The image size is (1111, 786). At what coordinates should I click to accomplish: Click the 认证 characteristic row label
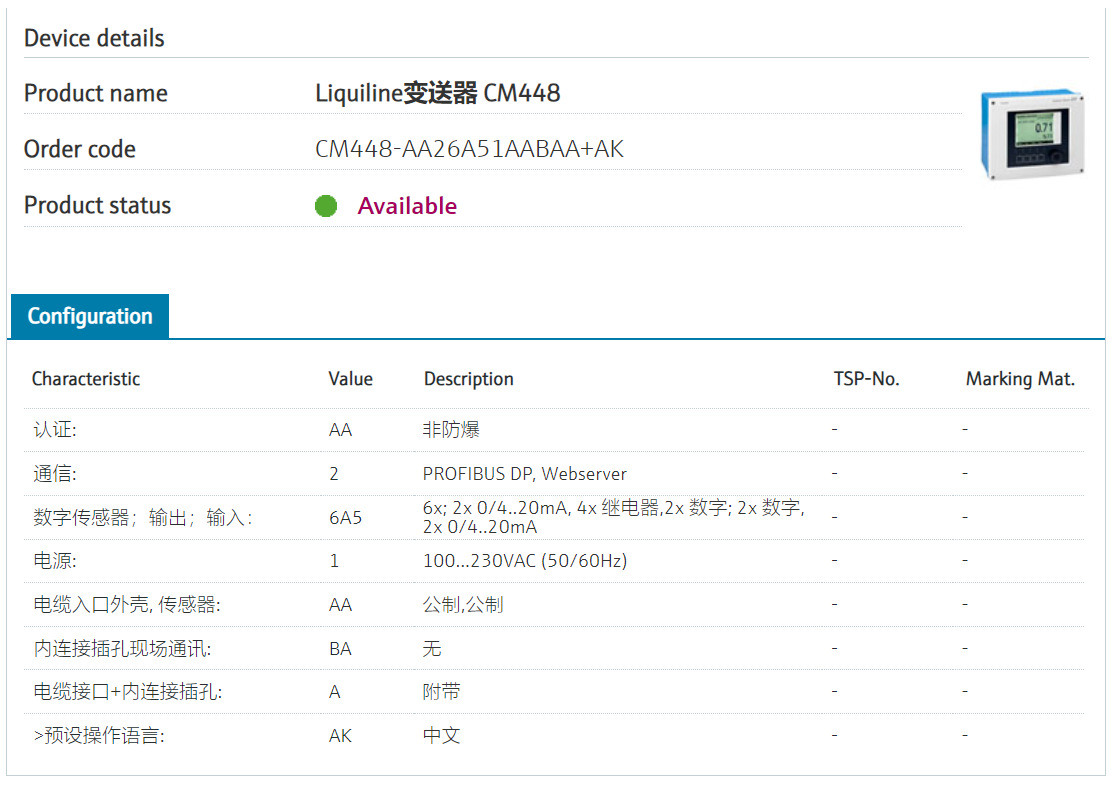click(x=55, y=430)
